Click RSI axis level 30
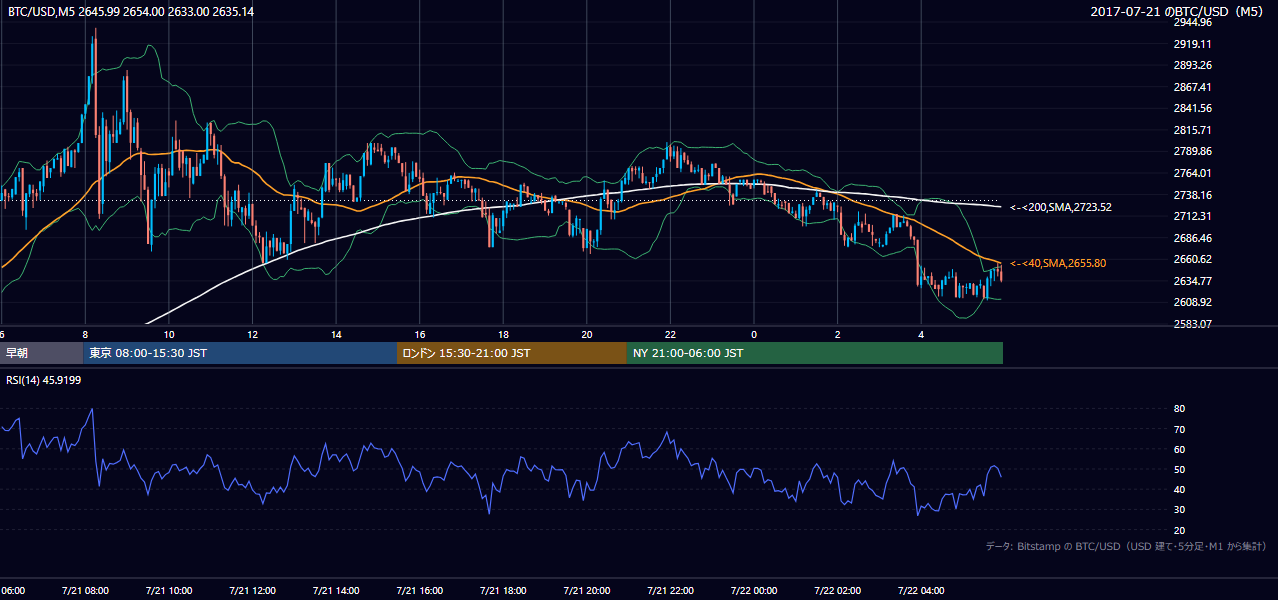 1179,510
